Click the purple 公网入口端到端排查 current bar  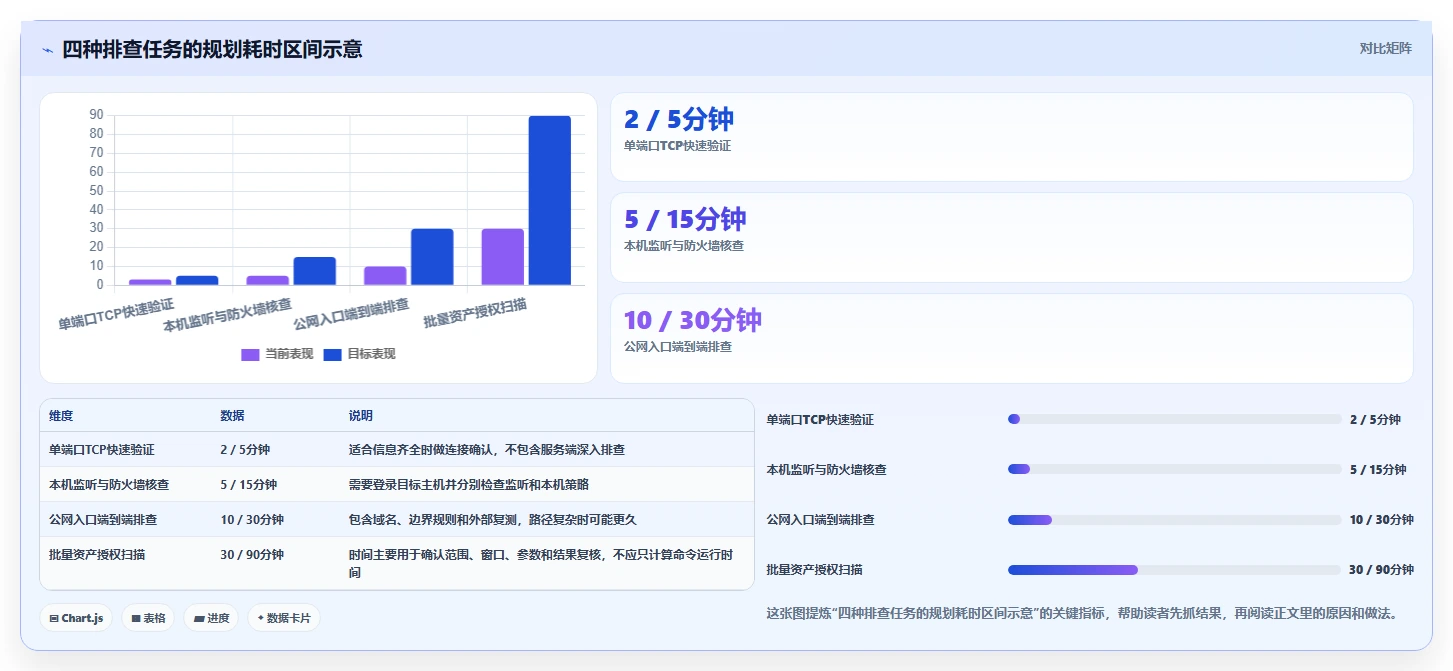pyautogui.click(x=385, y=276)
